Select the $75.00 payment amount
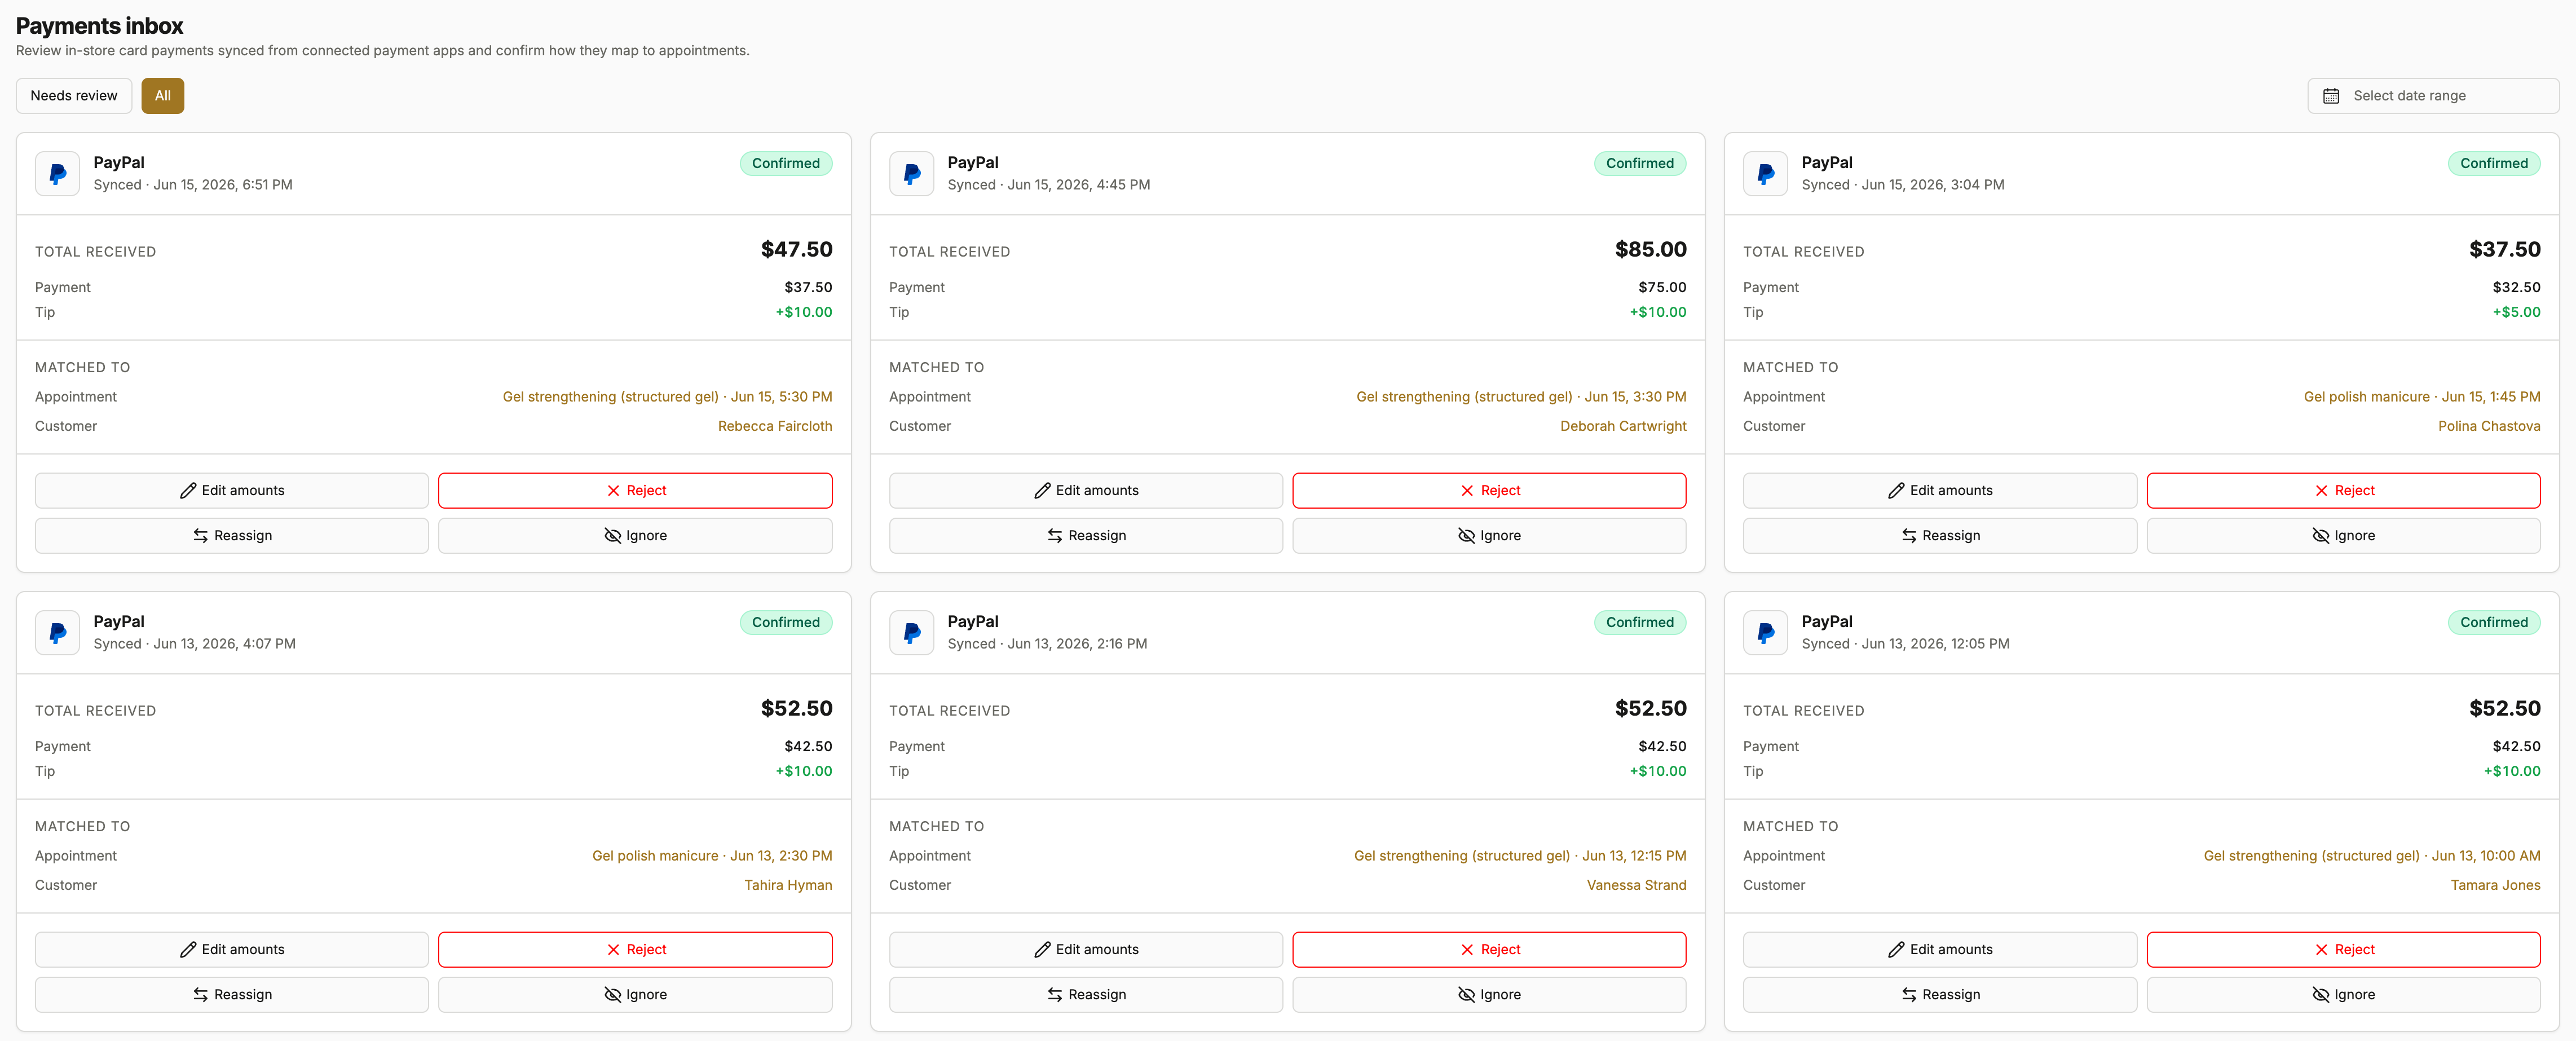This screenshot has width=2576, height=1041. tap(1662, 287)
